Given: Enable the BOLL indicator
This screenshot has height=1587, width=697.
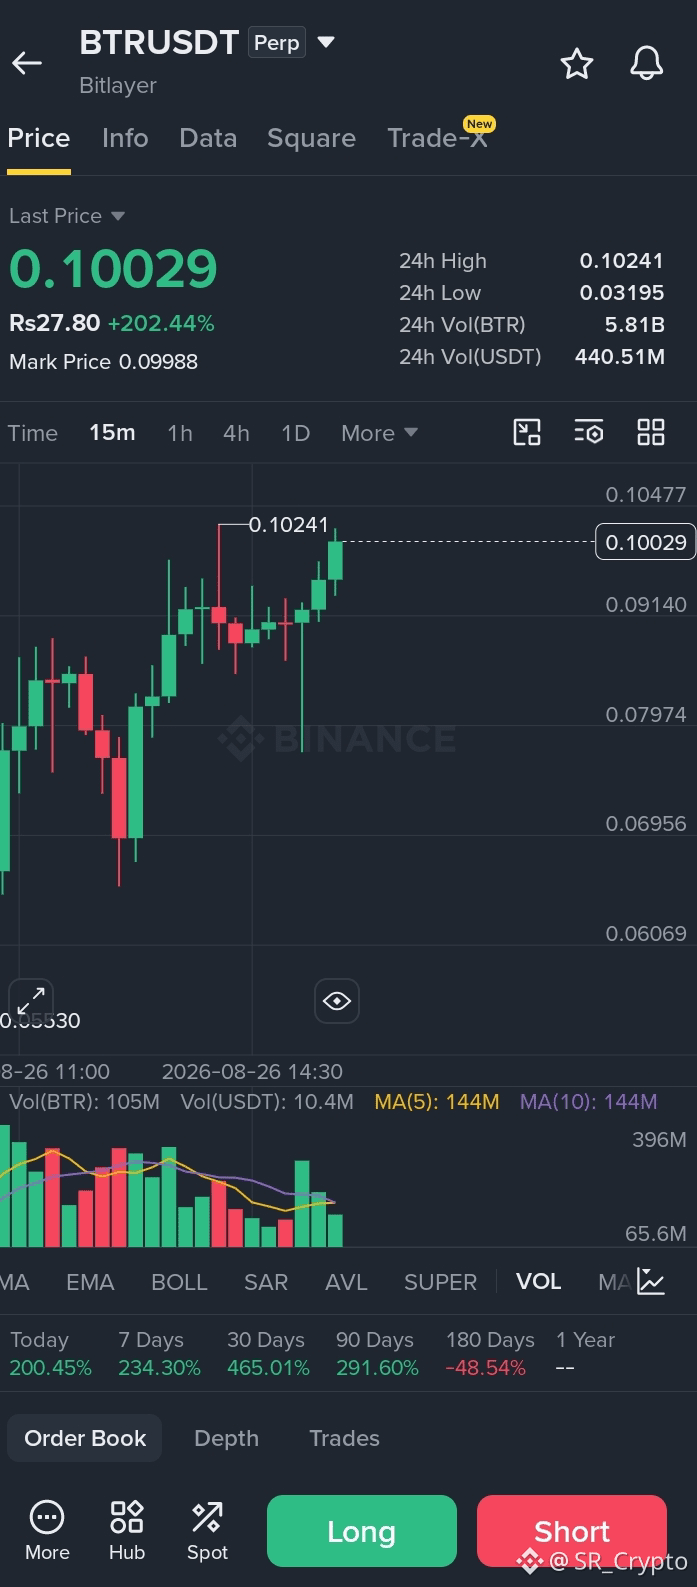Looking at the screenshot, I should point(179,1282).
